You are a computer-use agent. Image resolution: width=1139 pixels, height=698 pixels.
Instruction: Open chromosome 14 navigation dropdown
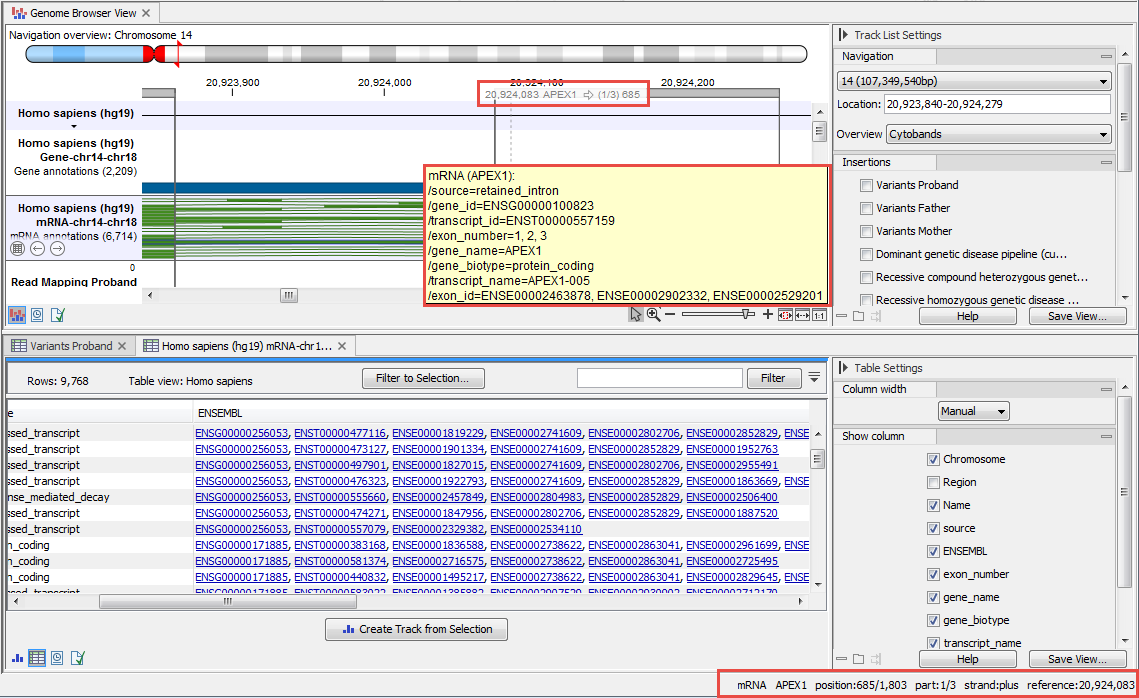click(973, 81)
